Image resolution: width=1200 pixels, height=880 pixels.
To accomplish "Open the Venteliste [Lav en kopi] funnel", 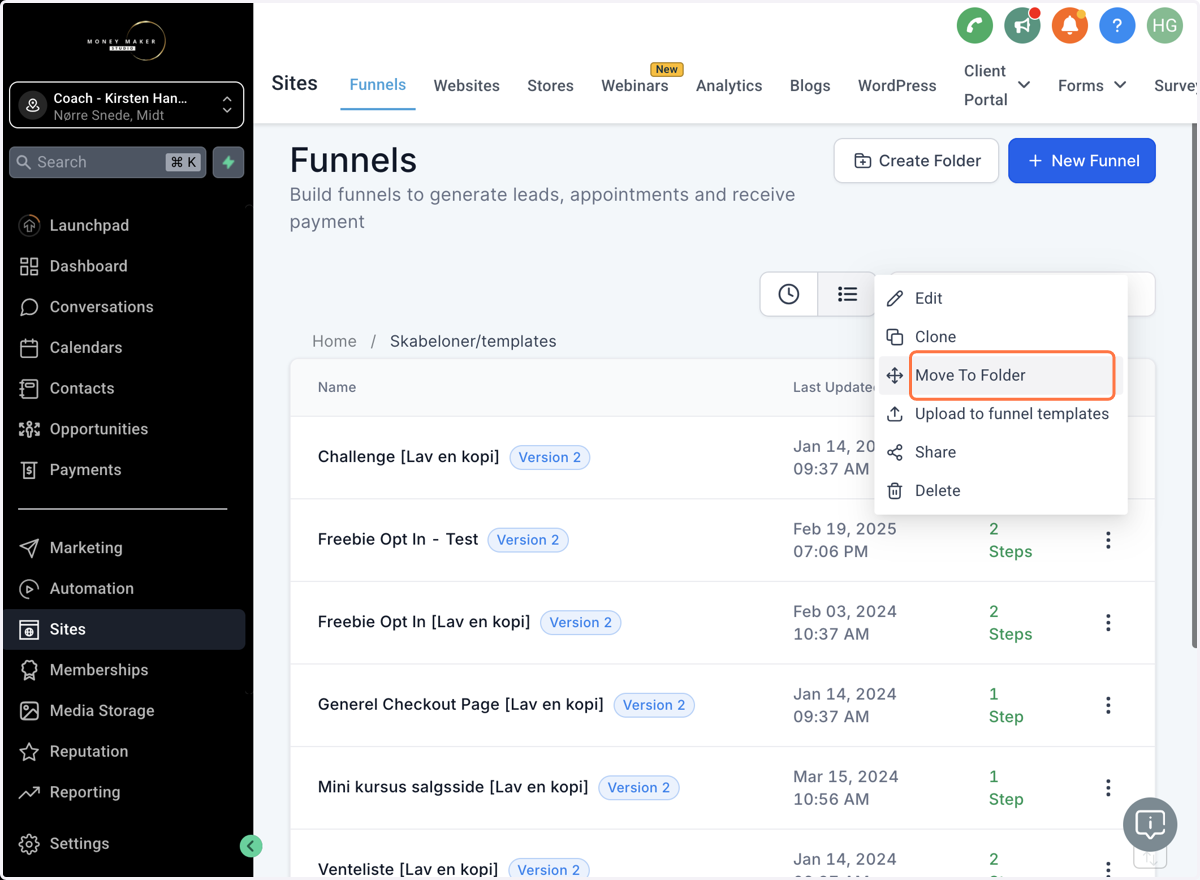I will [408, 869].
